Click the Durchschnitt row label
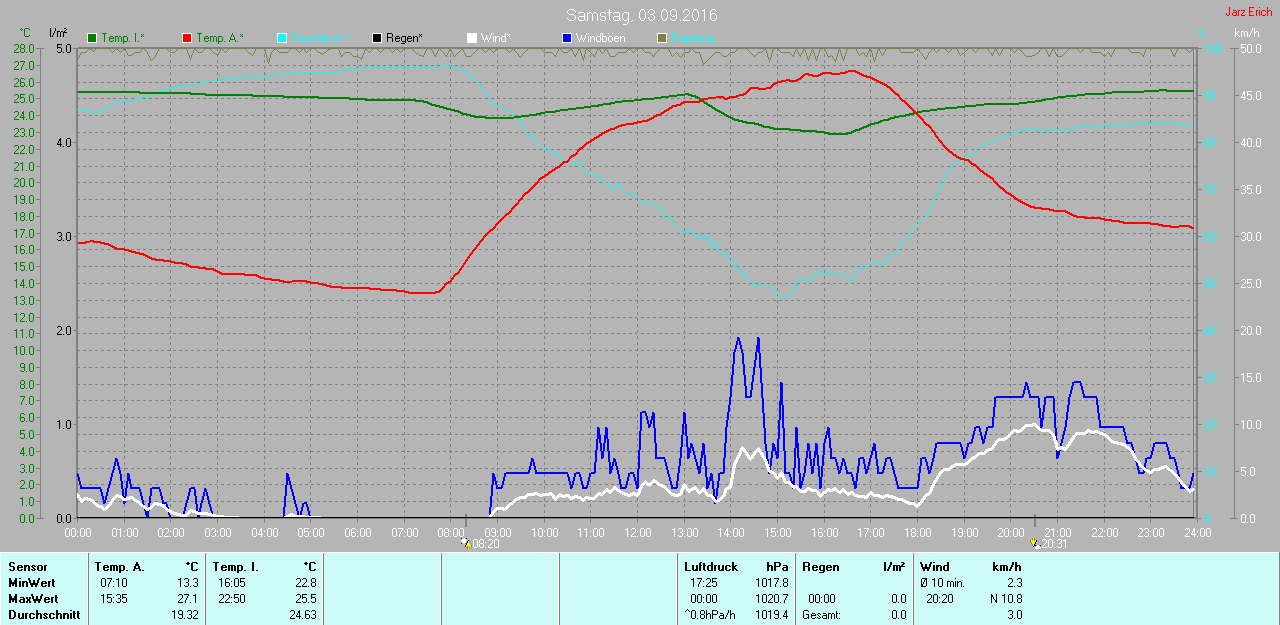 43,615
